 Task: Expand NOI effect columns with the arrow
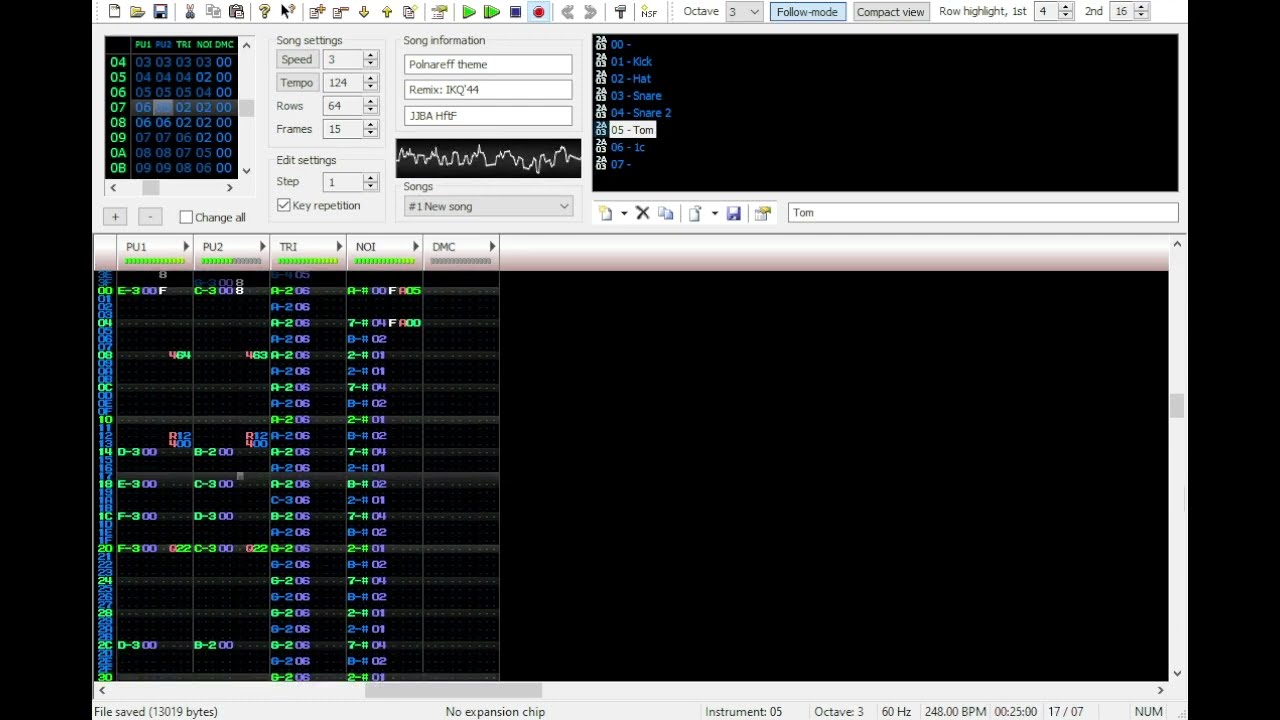[416, 247]
